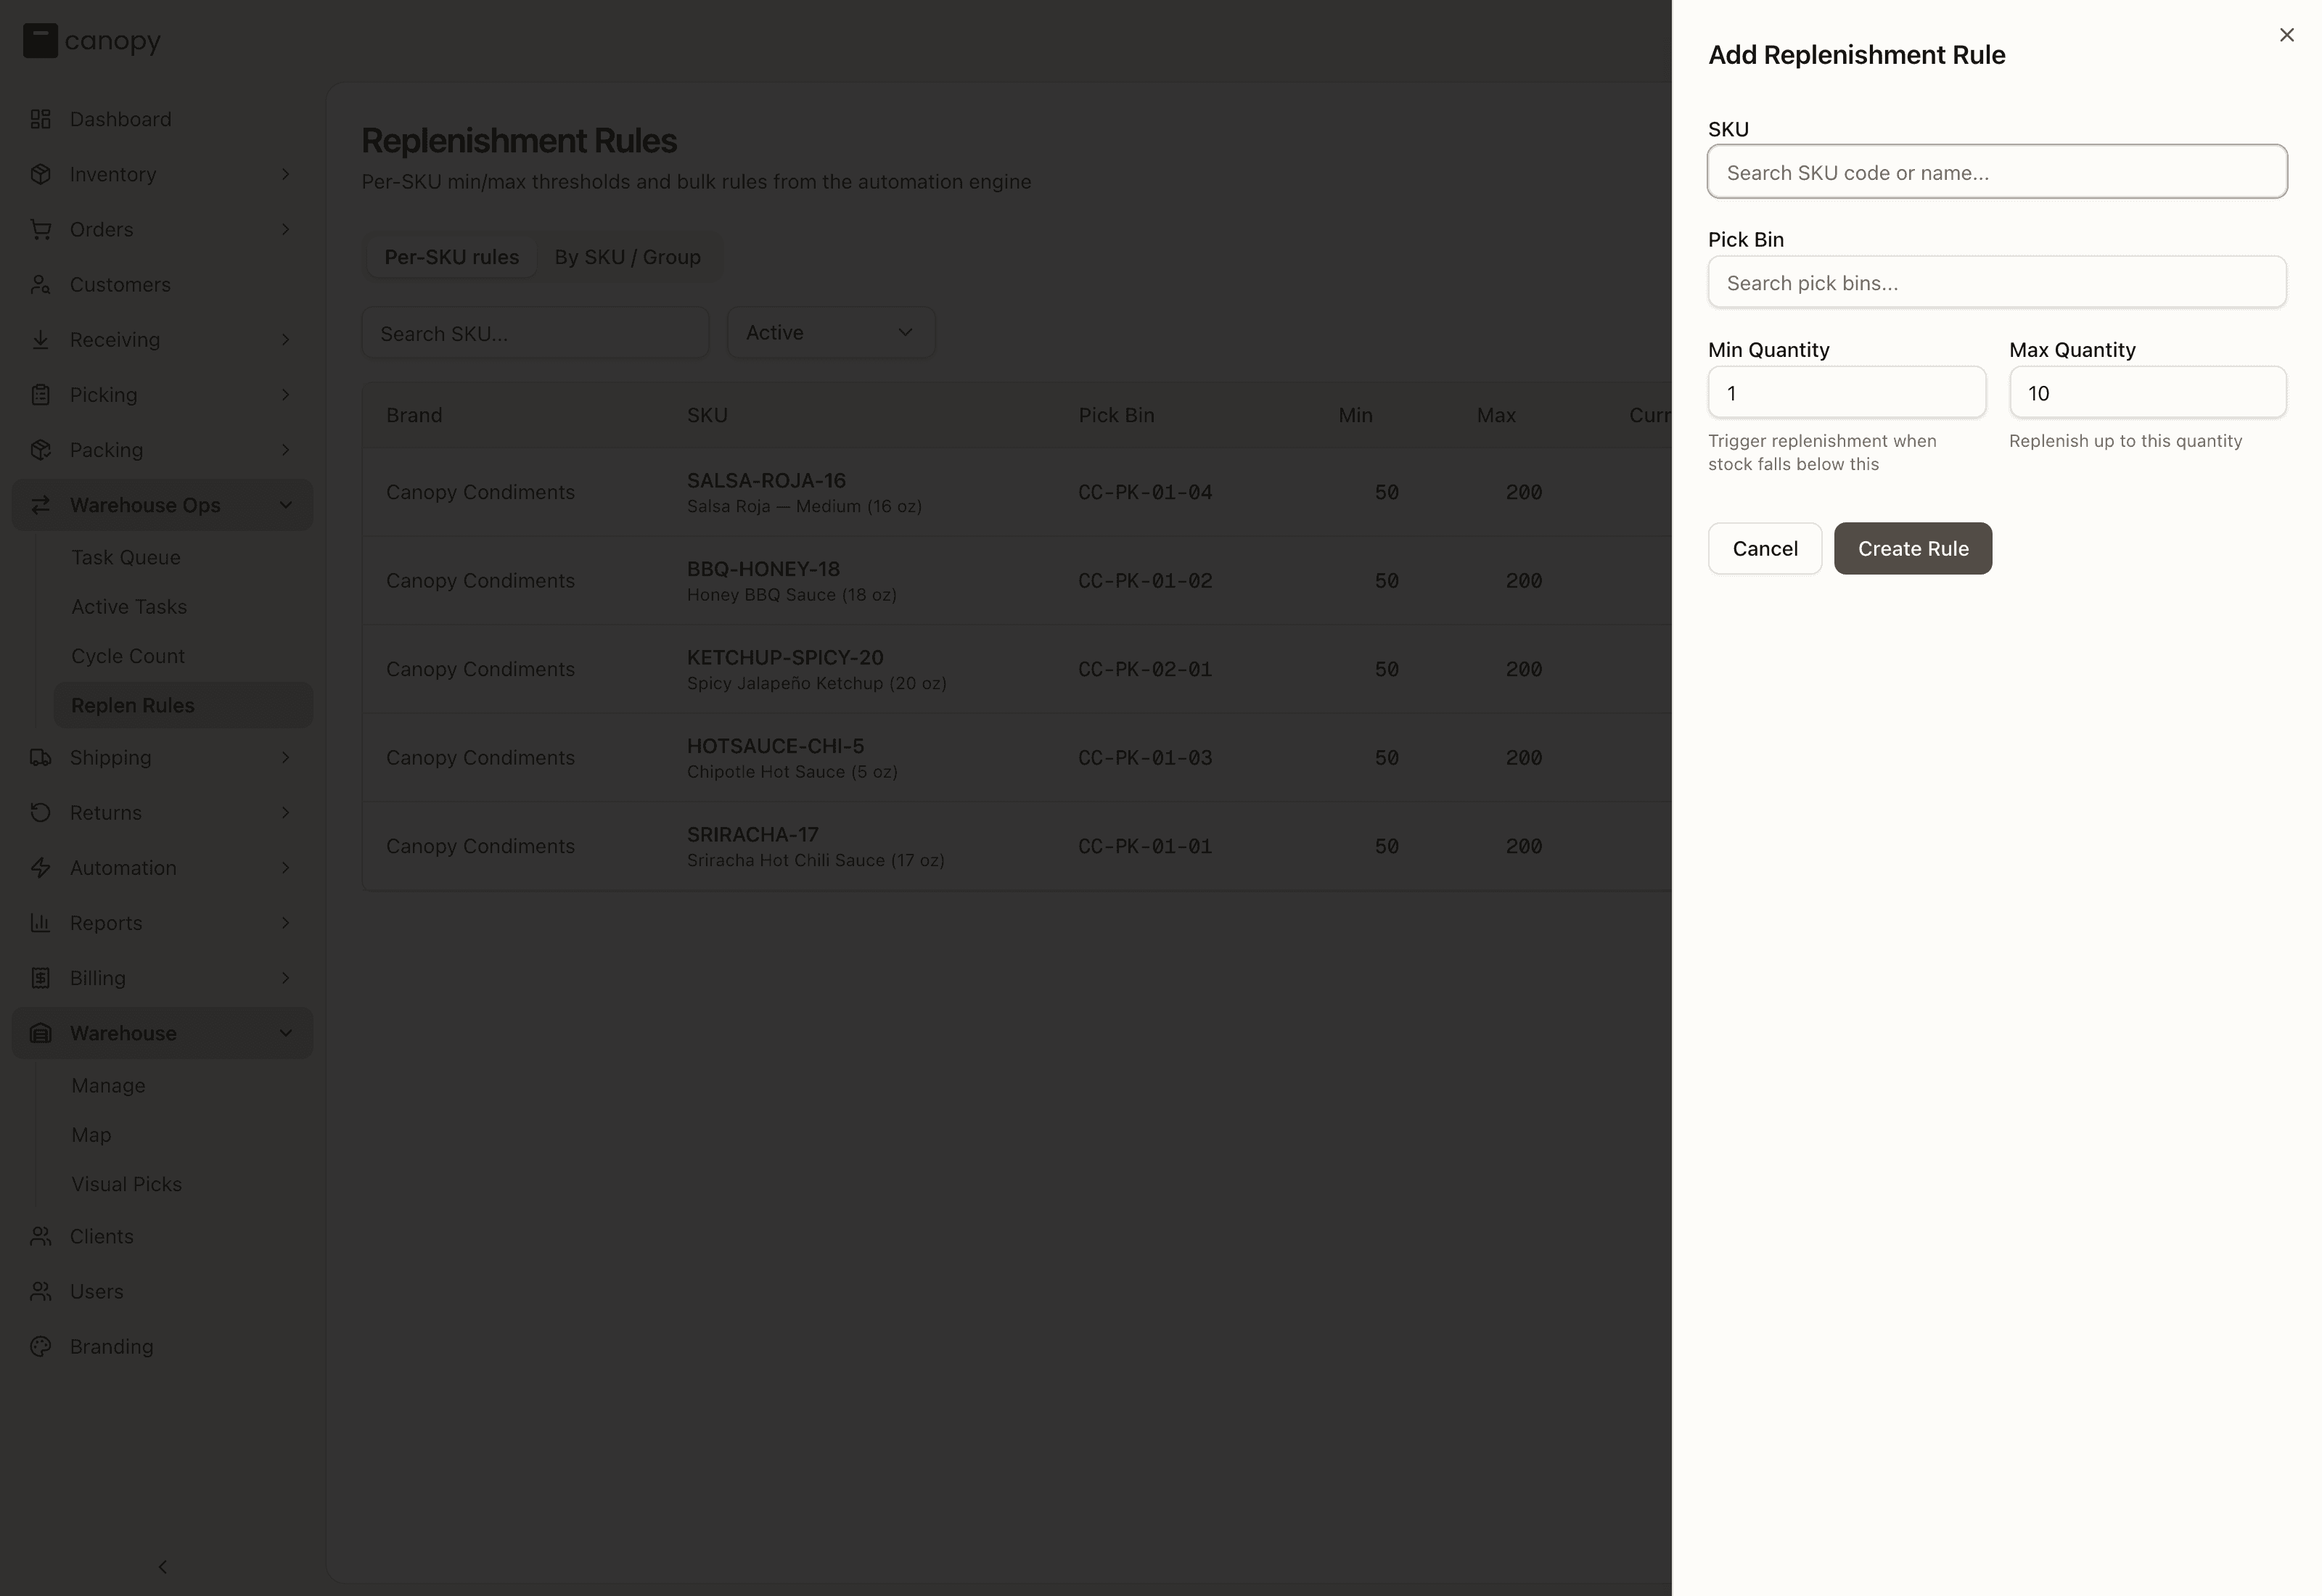Click the Automation lightning icon
This screenshot has height=1596, width=2322.
pyautogui.click(x=40, y=867)
